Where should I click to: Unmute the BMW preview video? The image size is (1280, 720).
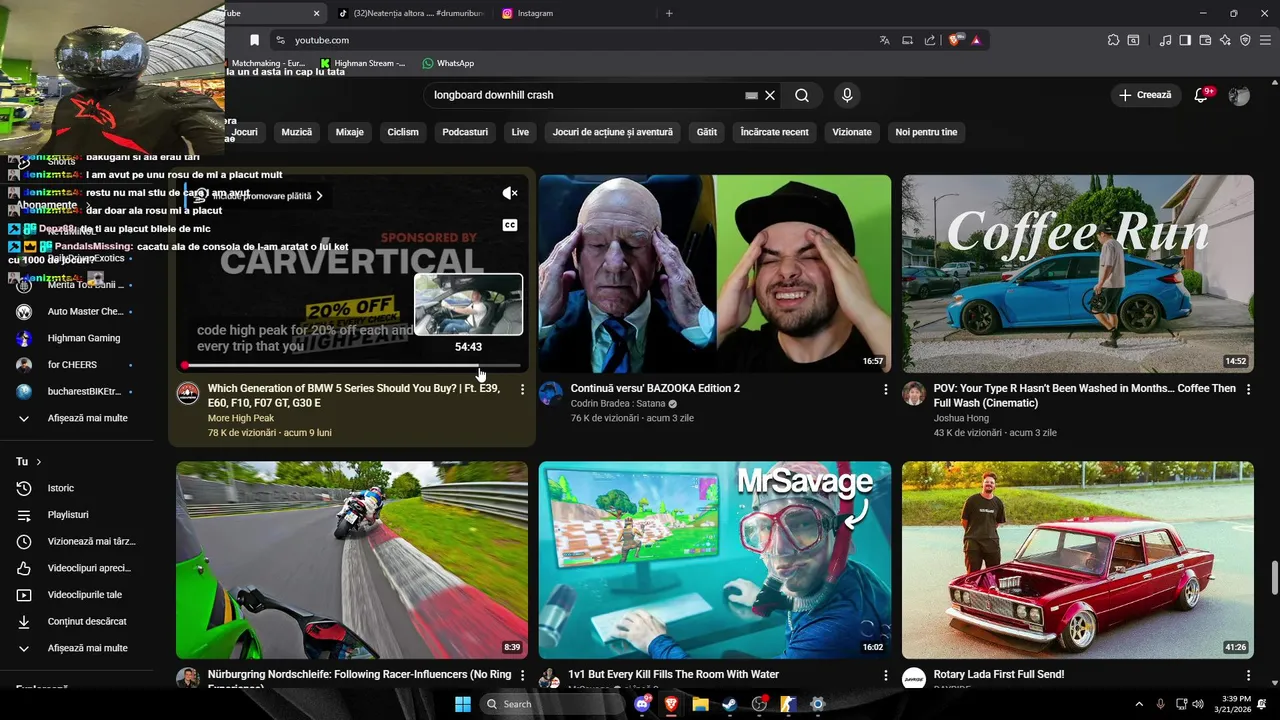pos(510,193)
